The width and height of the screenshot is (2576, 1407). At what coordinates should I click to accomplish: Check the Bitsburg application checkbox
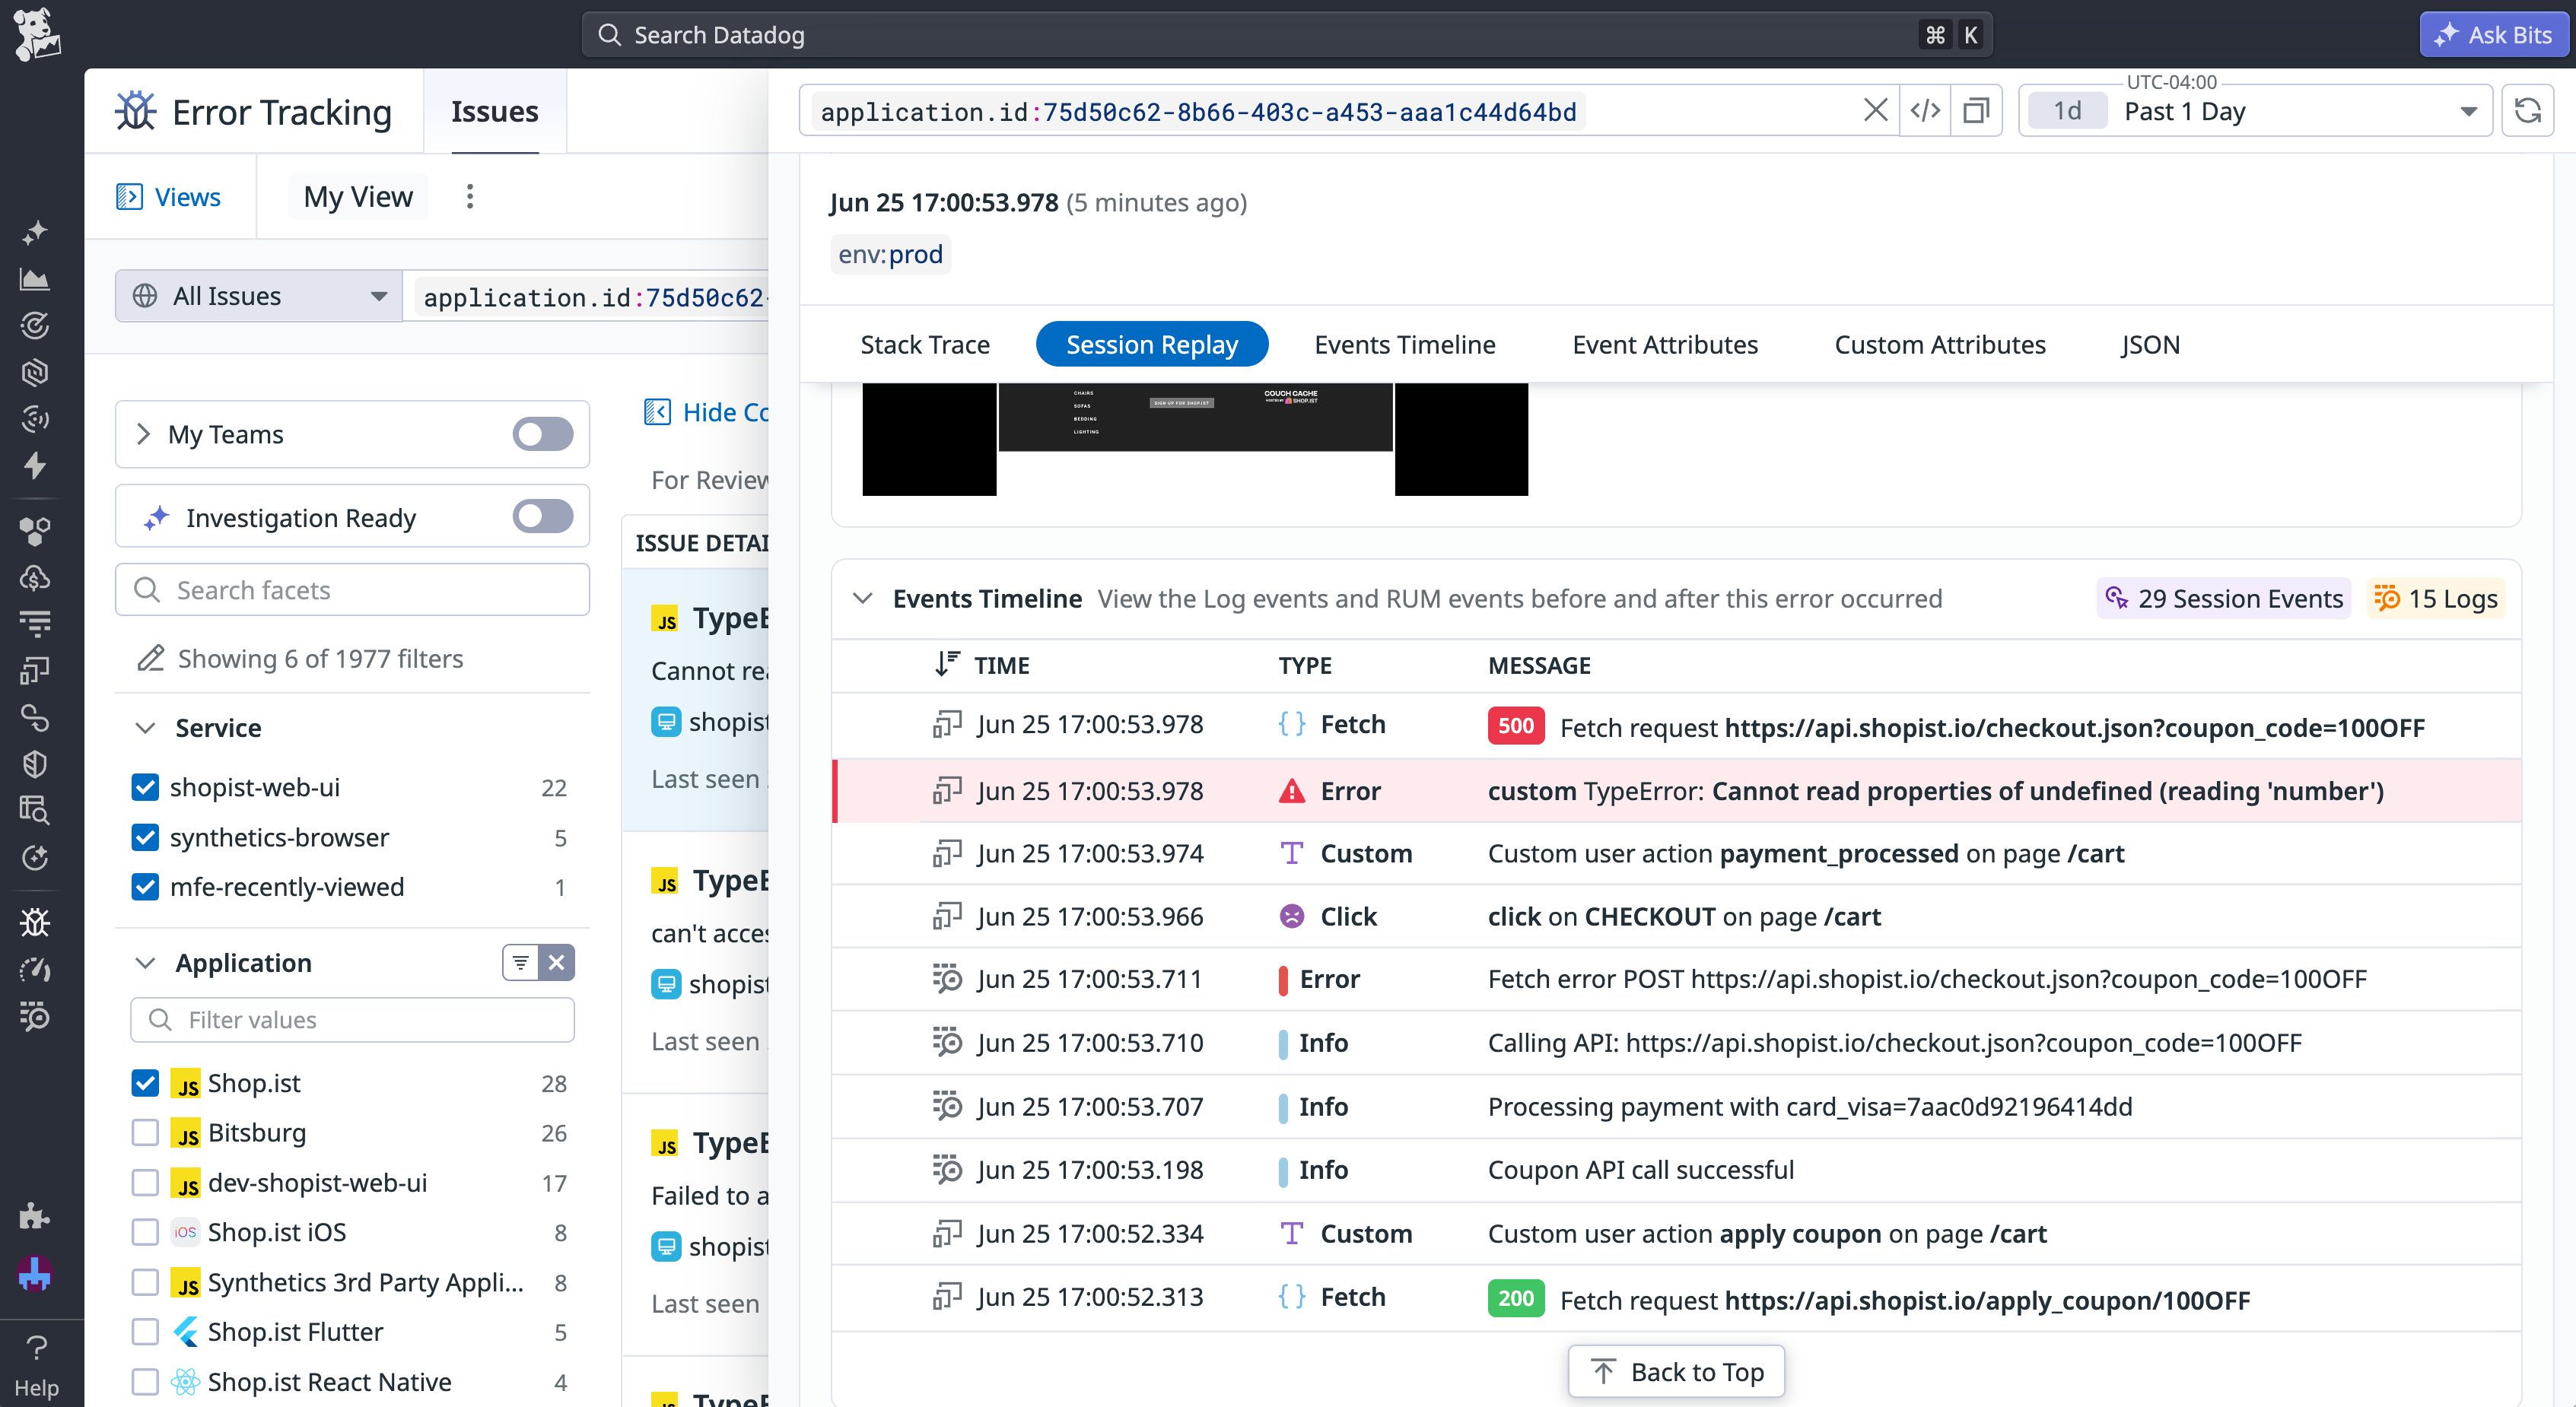point(145,1132)
